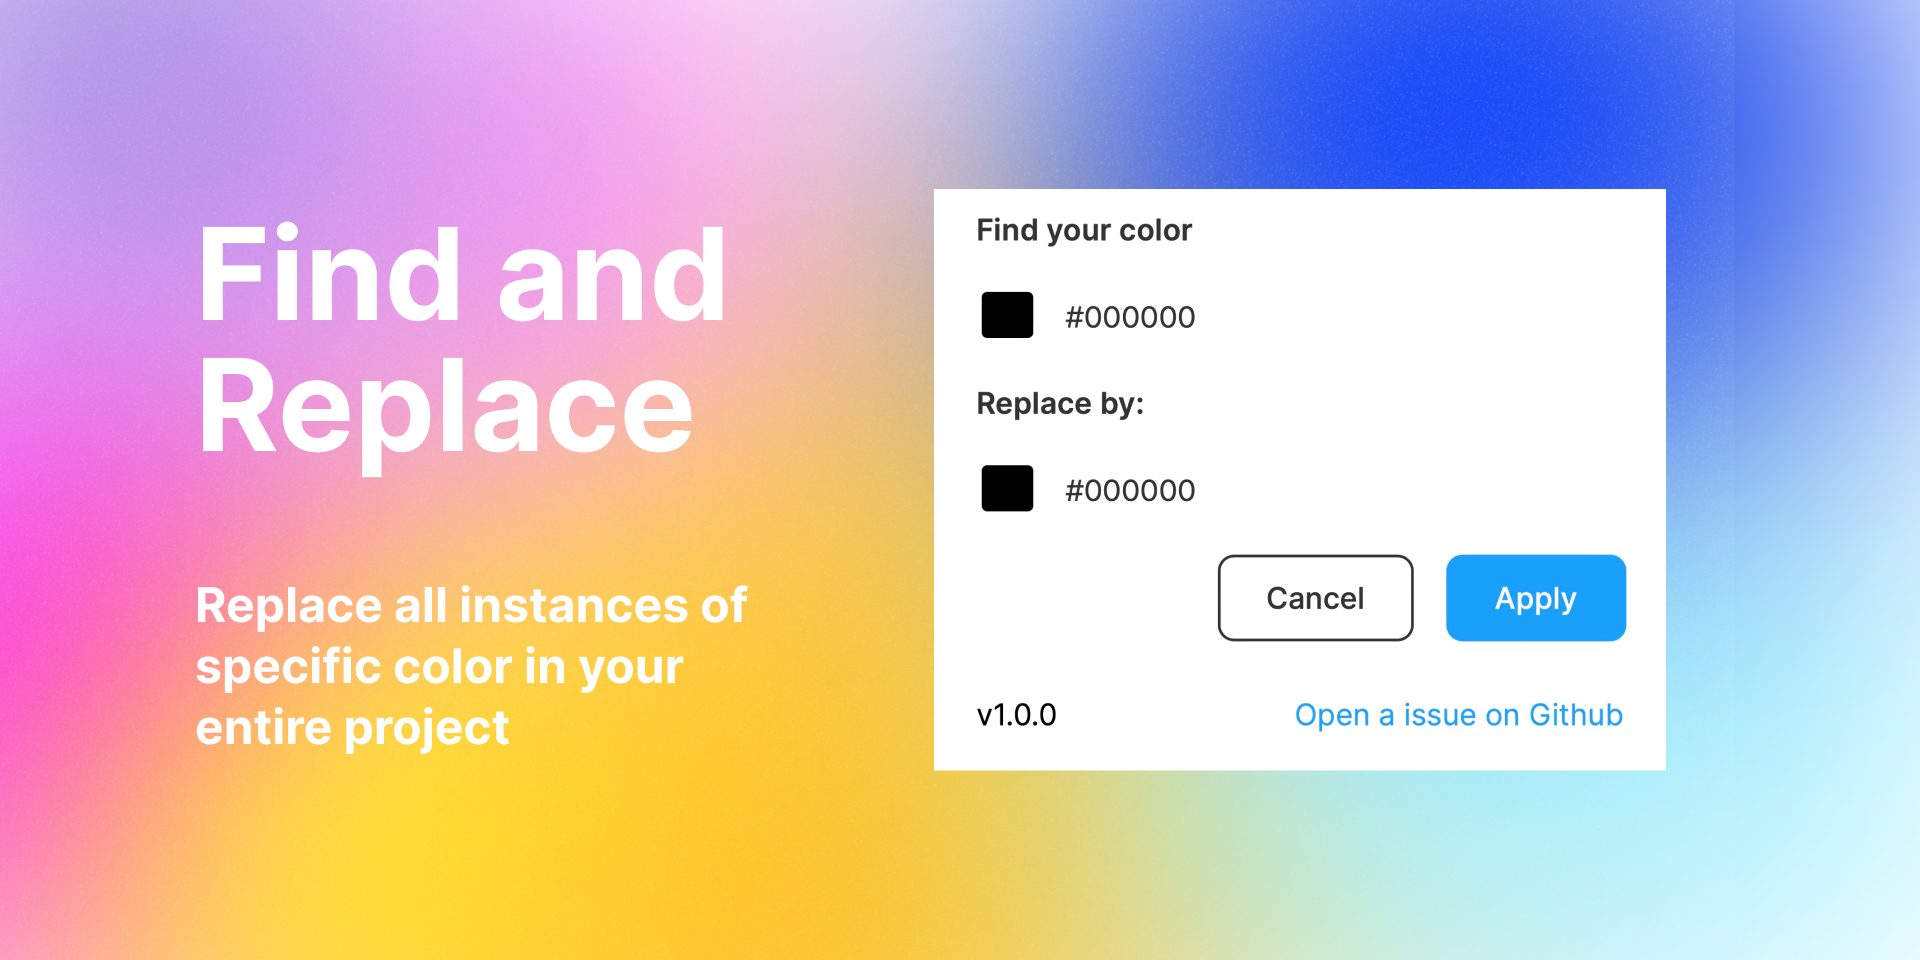Open the color picker for the replacement color

(x=1006, y=489)
